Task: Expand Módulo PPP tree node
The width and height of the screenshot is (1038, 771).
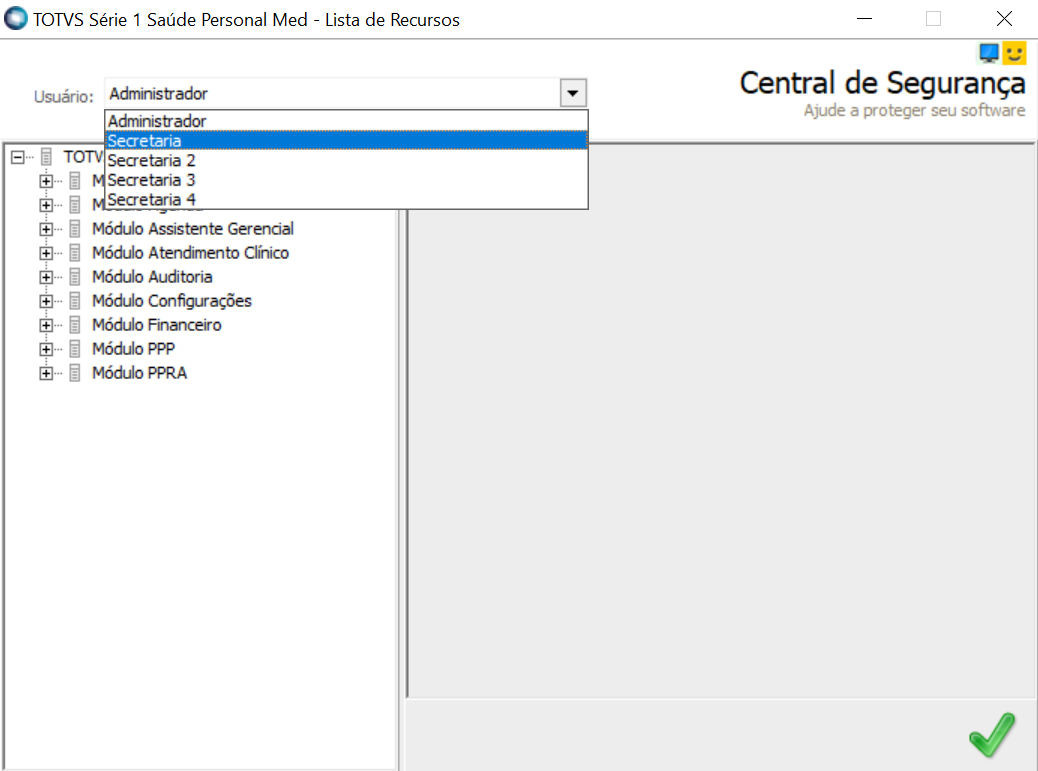Action: [x=46, y=349]
